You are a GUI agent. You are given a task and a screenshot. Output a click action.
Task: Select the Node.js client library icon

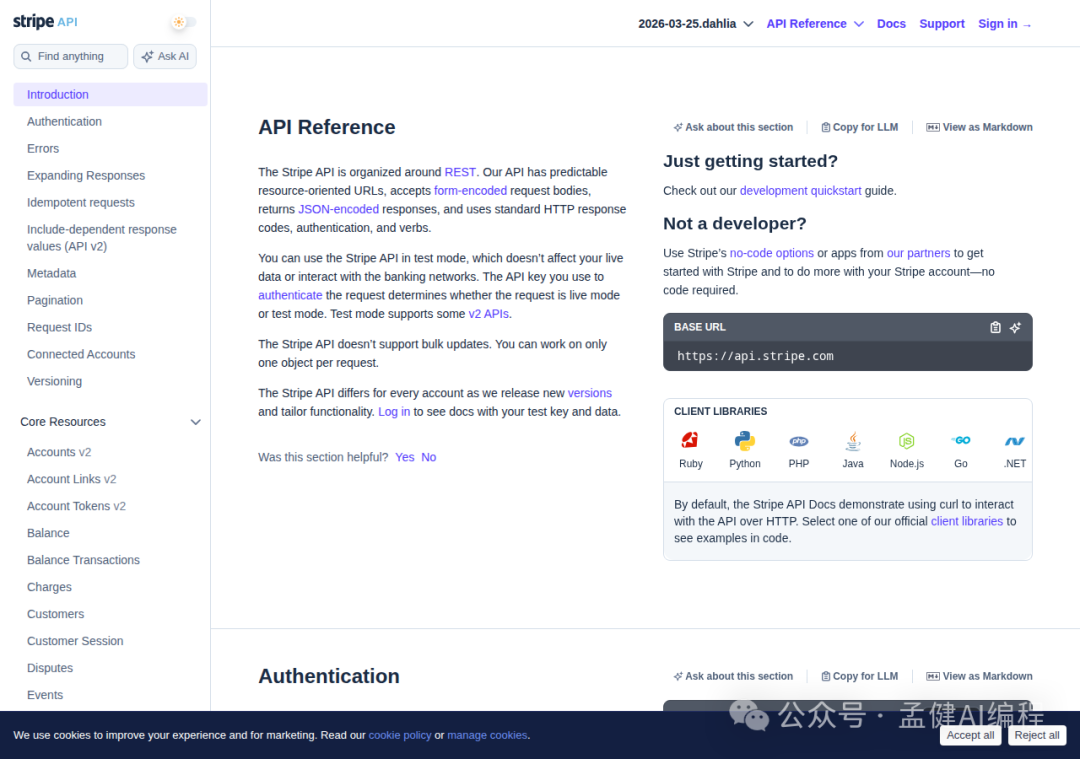point(906,442)
